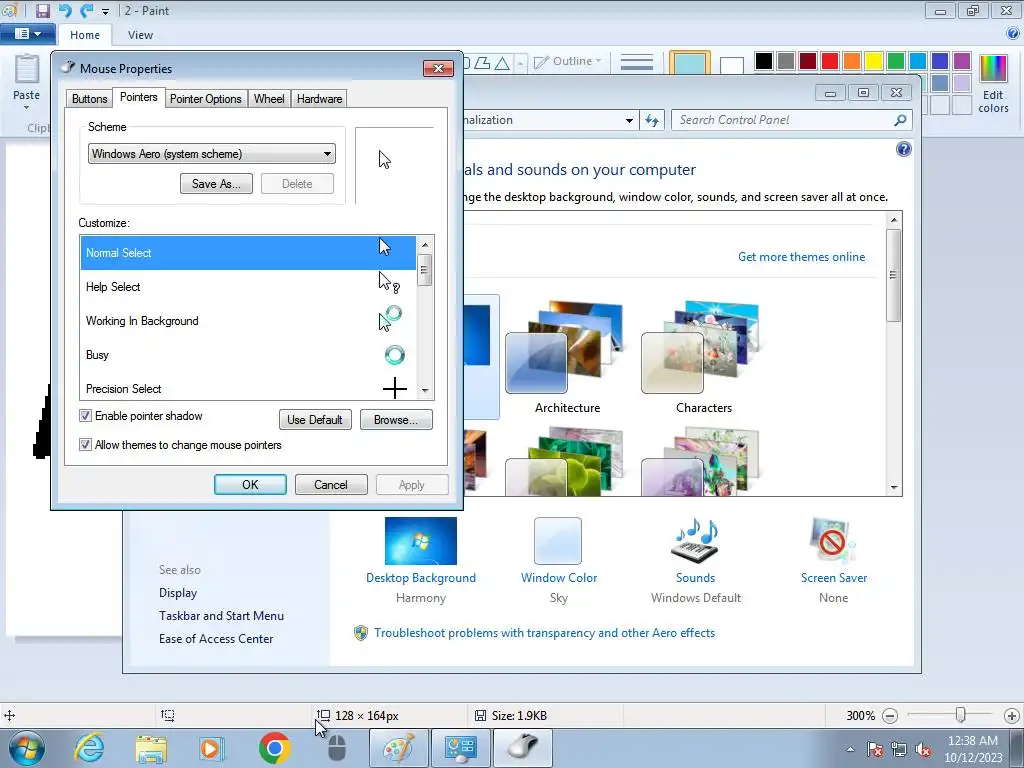Click the Personalization window help icon
The height and width of the screenshot is (768, 1024).
point(903,150)
